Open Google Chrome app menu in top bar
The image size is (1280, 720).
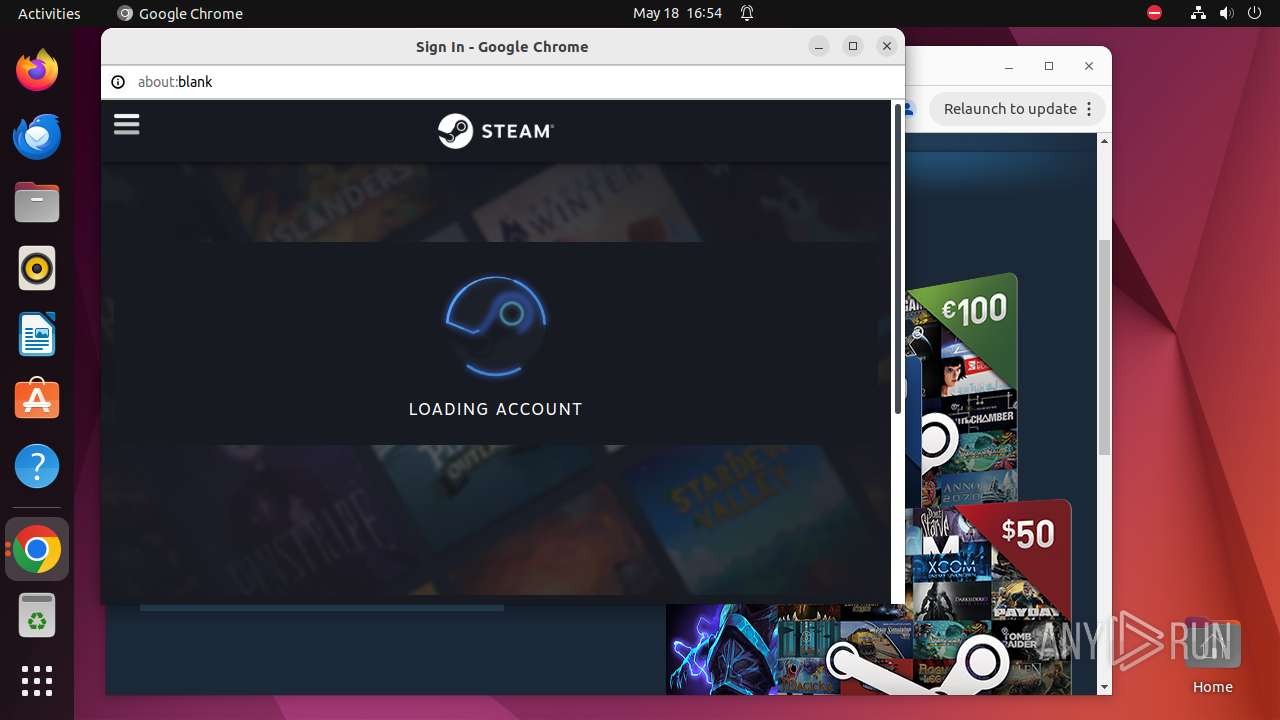(180, 13)
